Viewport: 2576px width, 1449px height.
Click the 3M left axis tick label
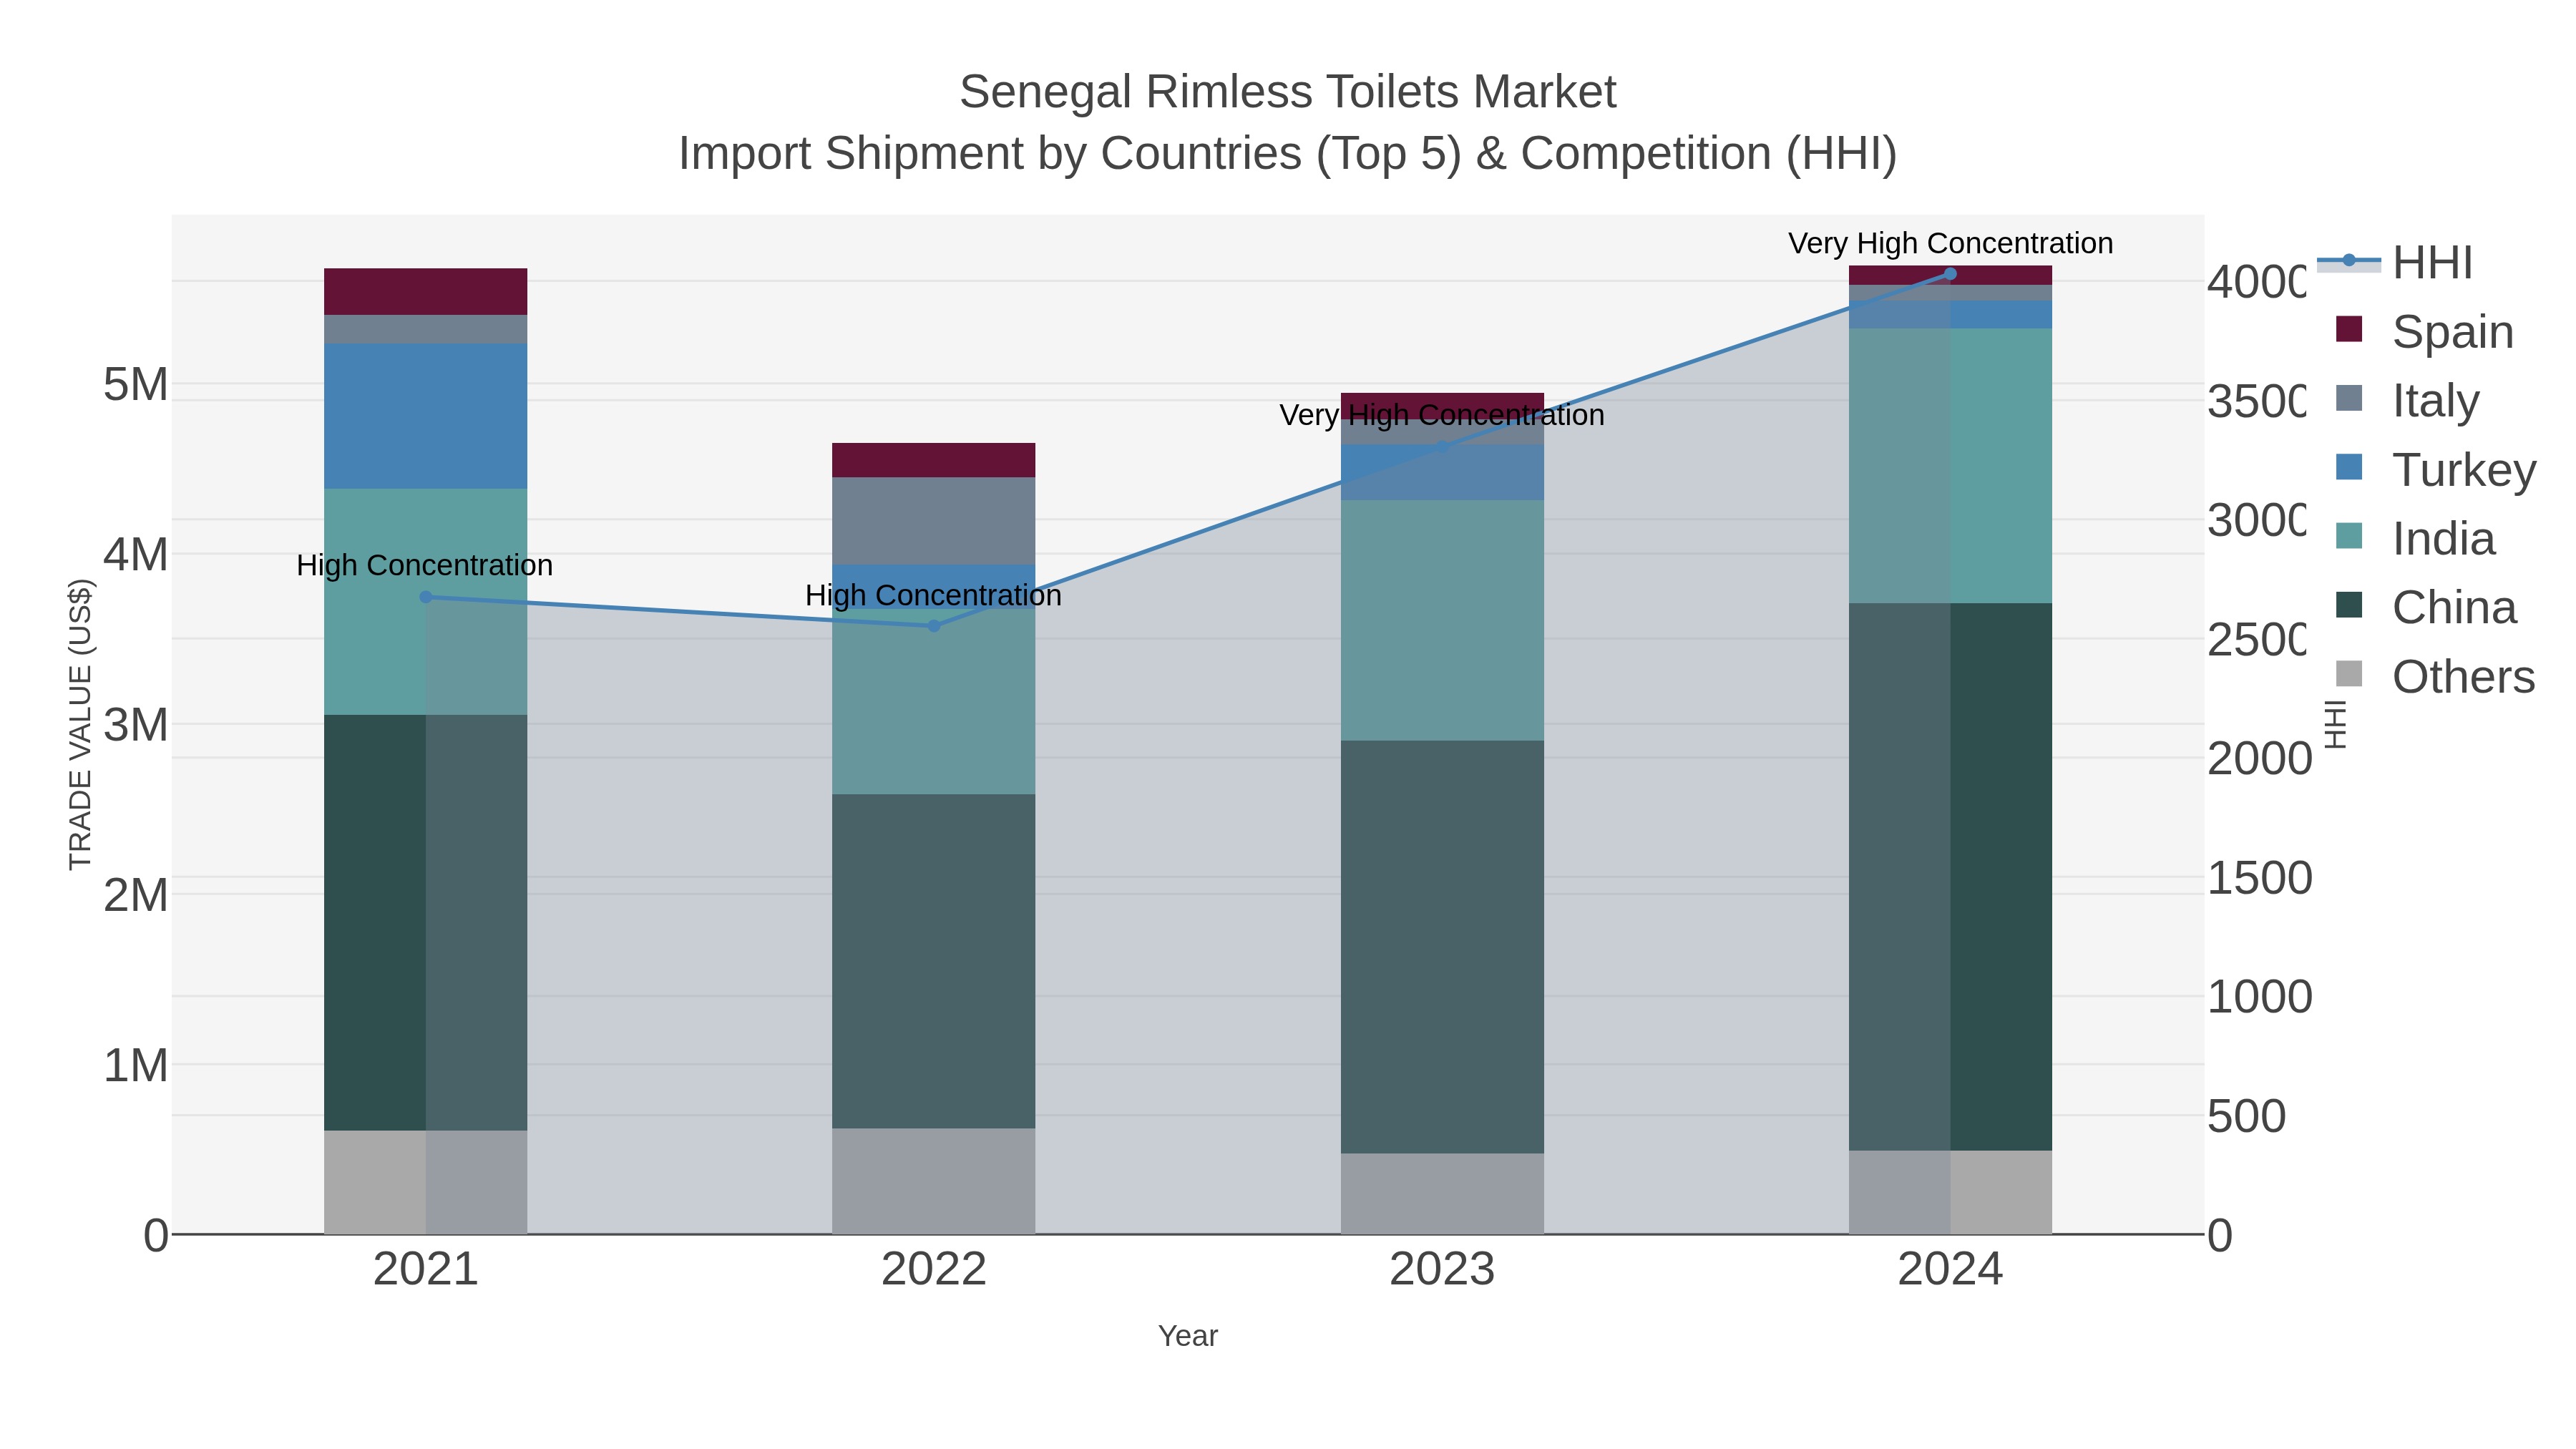[136, 725]
